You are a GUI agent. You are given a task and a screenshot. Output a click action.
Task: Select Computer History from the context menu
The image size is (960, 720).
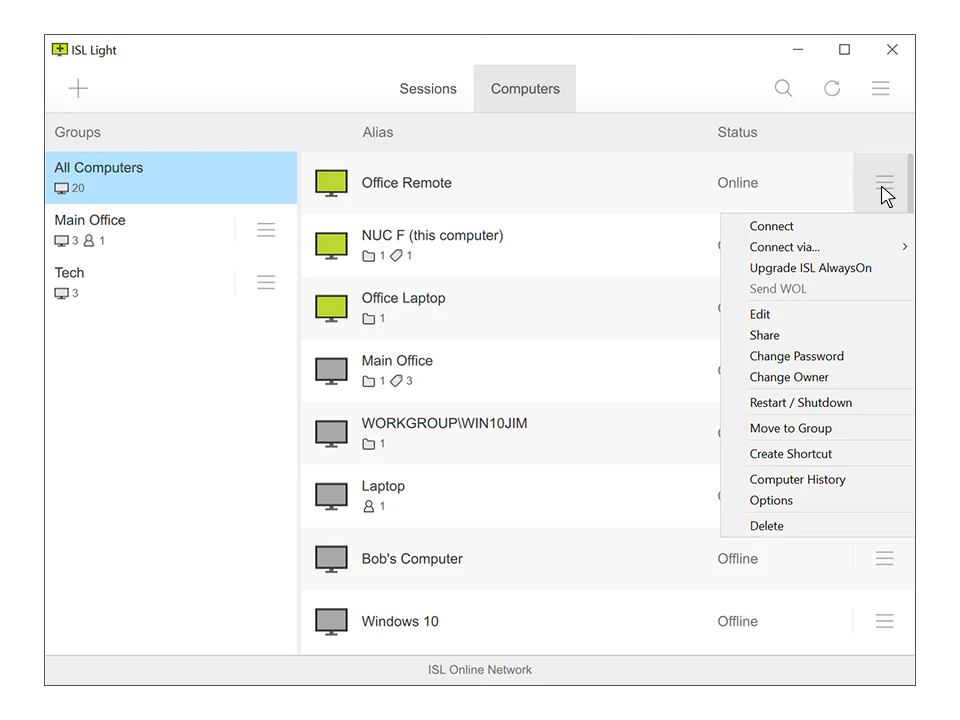(797, 479)
